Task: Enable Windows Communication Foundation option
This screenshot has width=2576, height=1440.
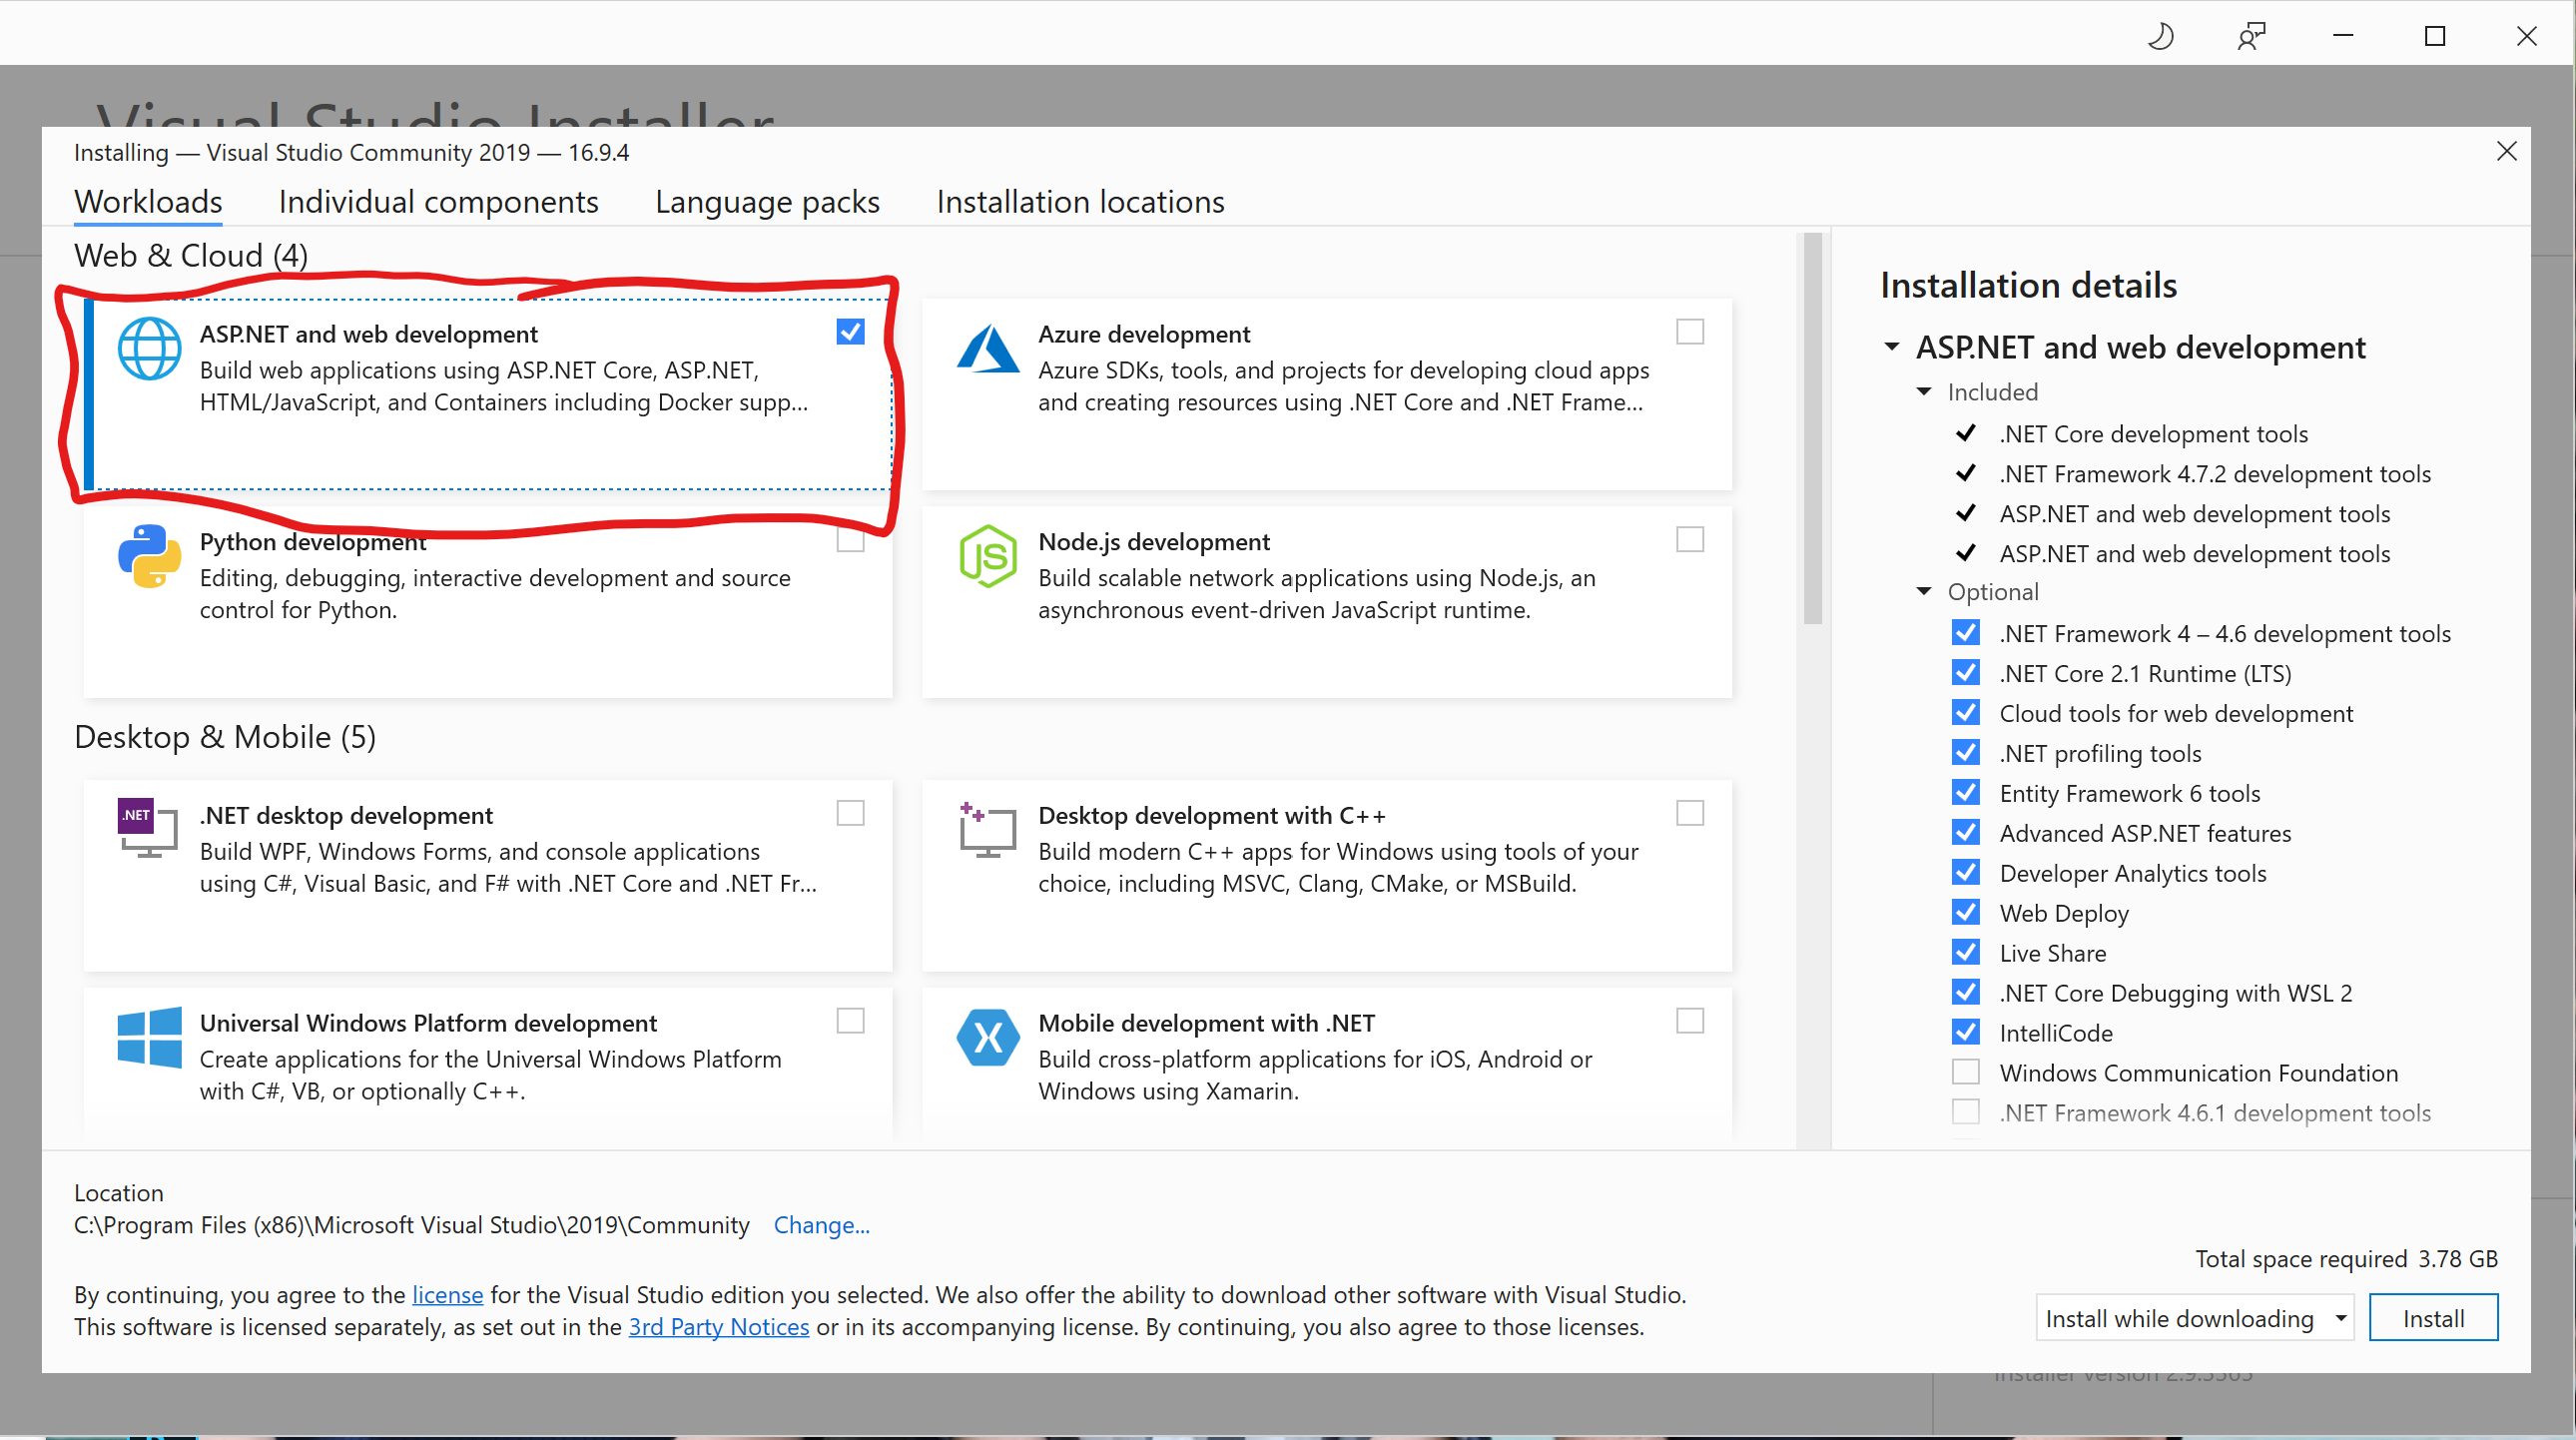Action: tap(1965, 1072)
